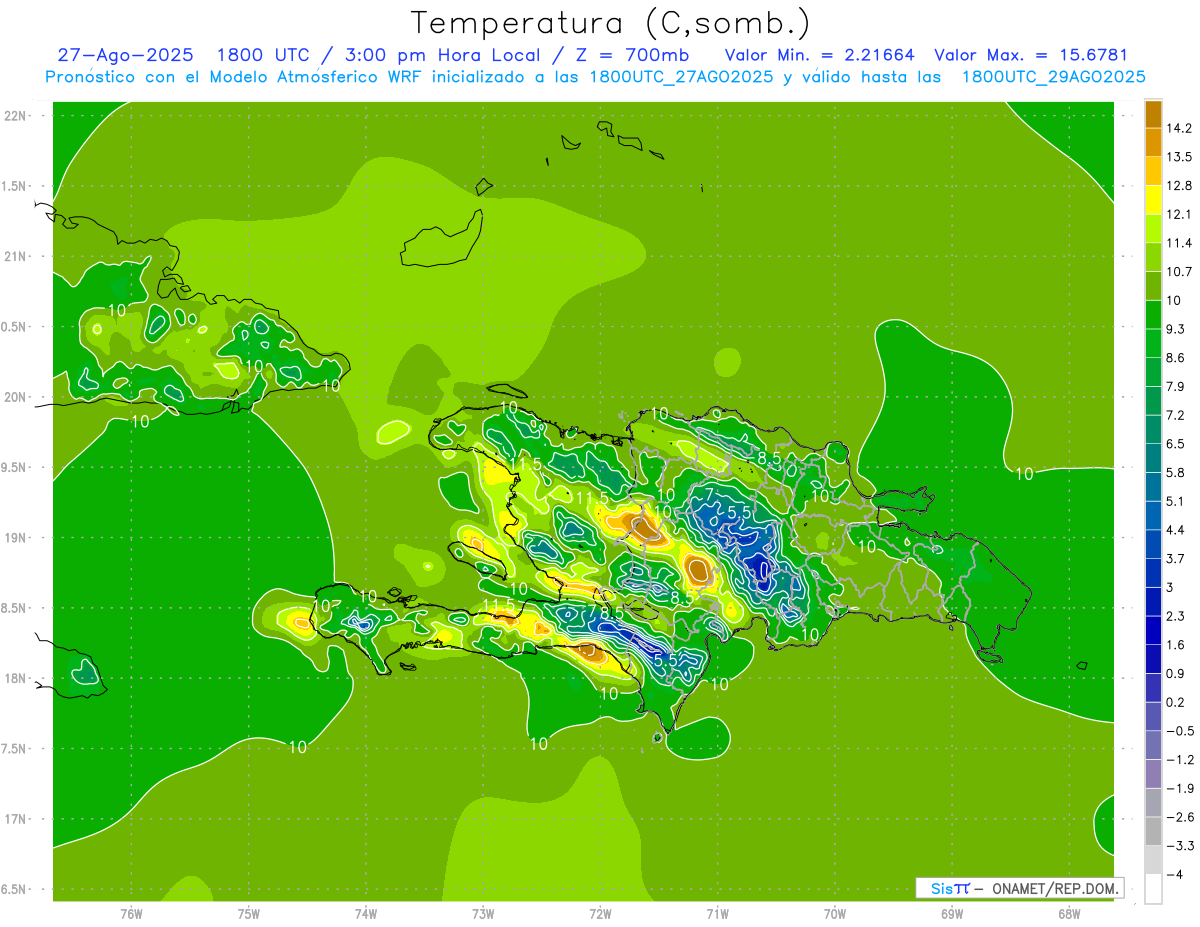Click the '7.9' color scale label
Image resolution: width=1200 pixels, height=927 pixels.
coord(1175,386)
